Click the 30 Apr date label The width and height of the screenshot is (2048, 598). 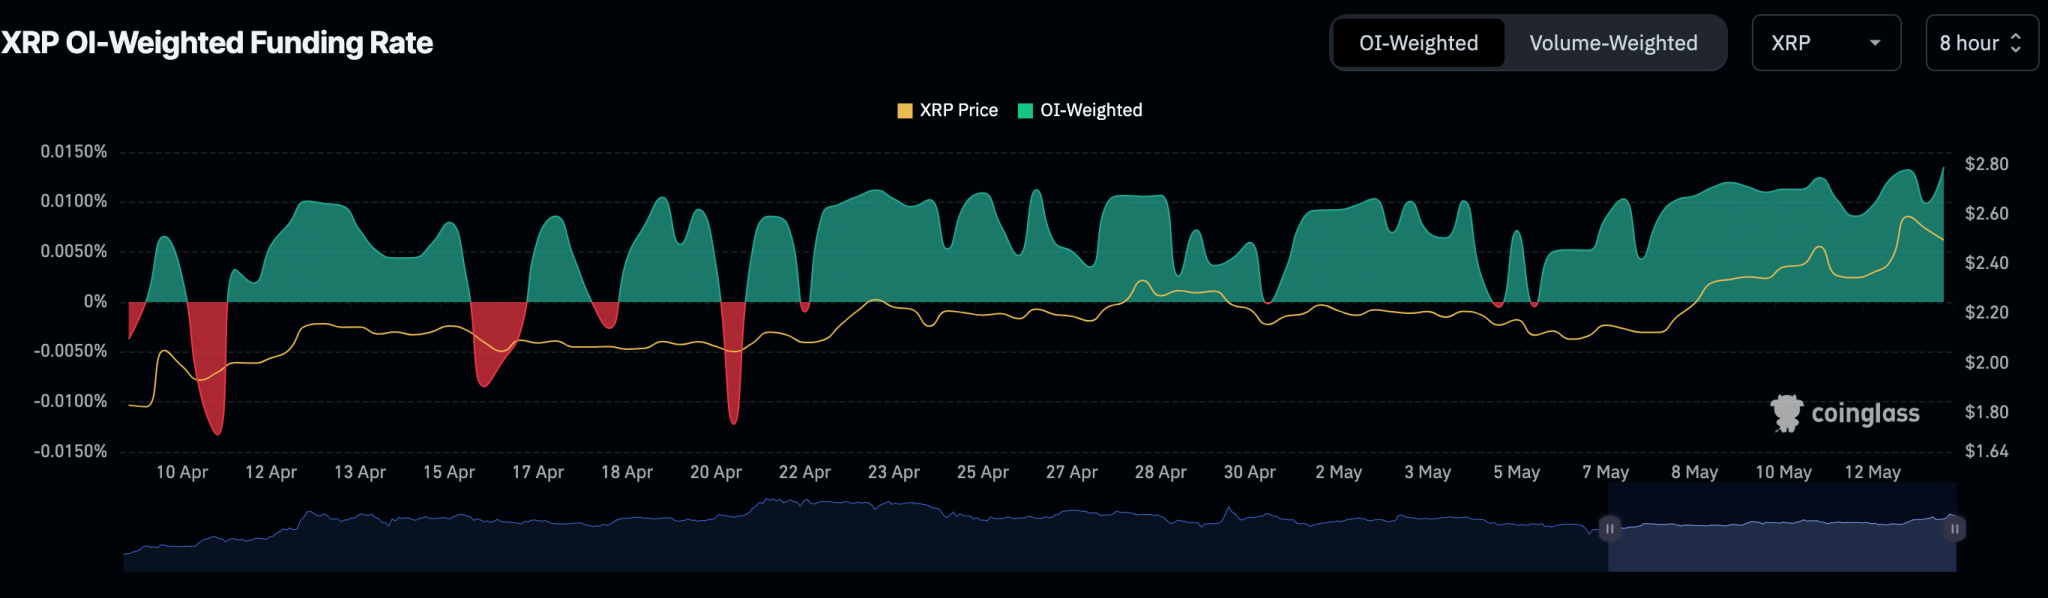point(1250,472)
